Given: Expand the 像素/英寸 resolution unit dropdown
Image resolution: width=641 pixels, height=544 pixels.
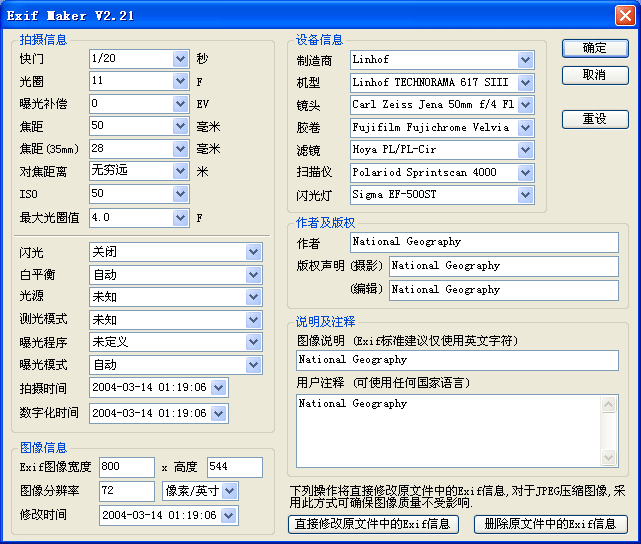Looking at the screenshot, I should click(x=230, y=491).
